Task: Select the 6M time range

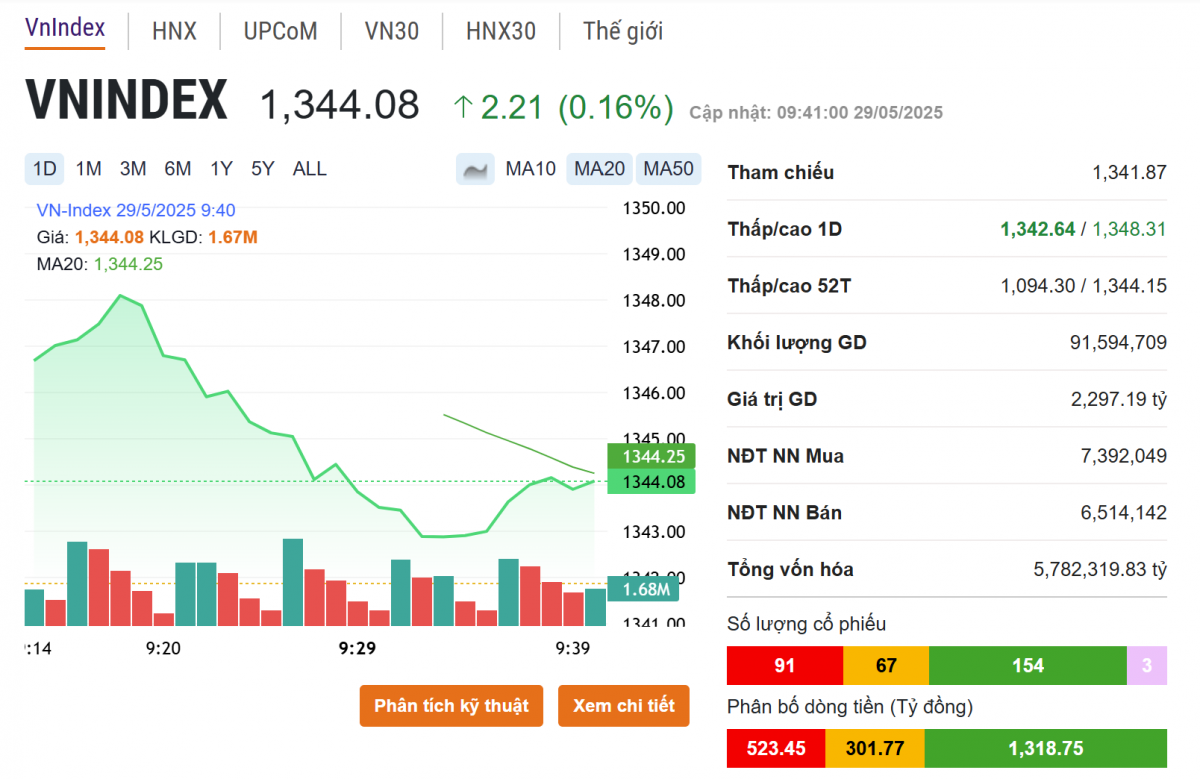Action: (178, 169)
